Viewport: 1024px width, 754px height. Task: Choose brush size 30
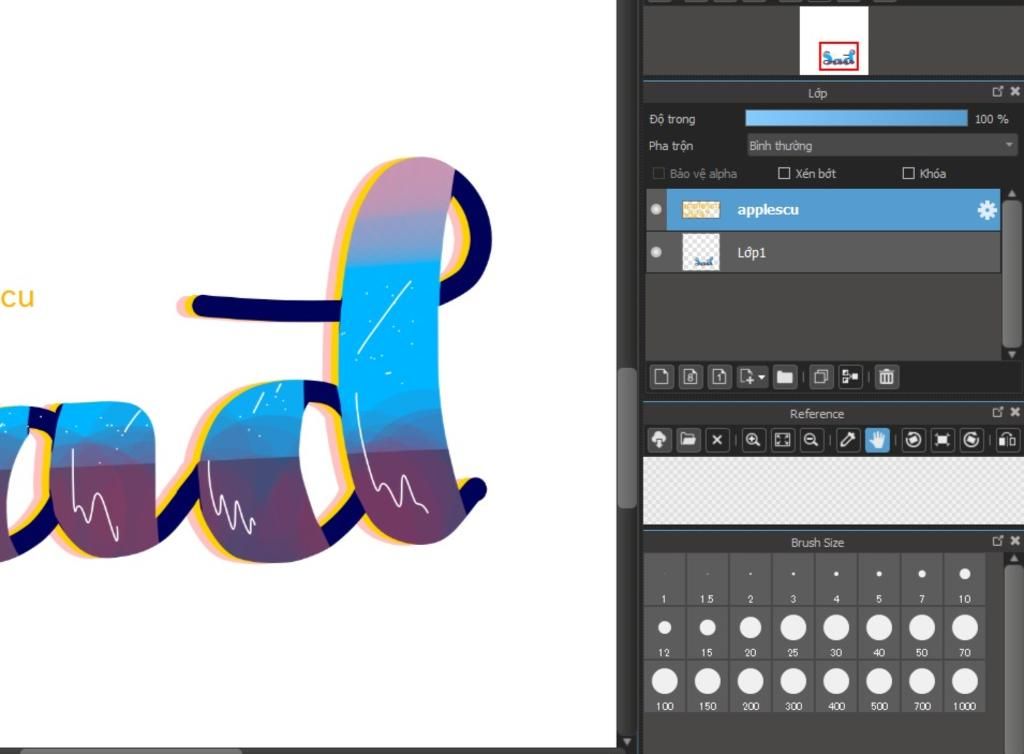[836, 633]
